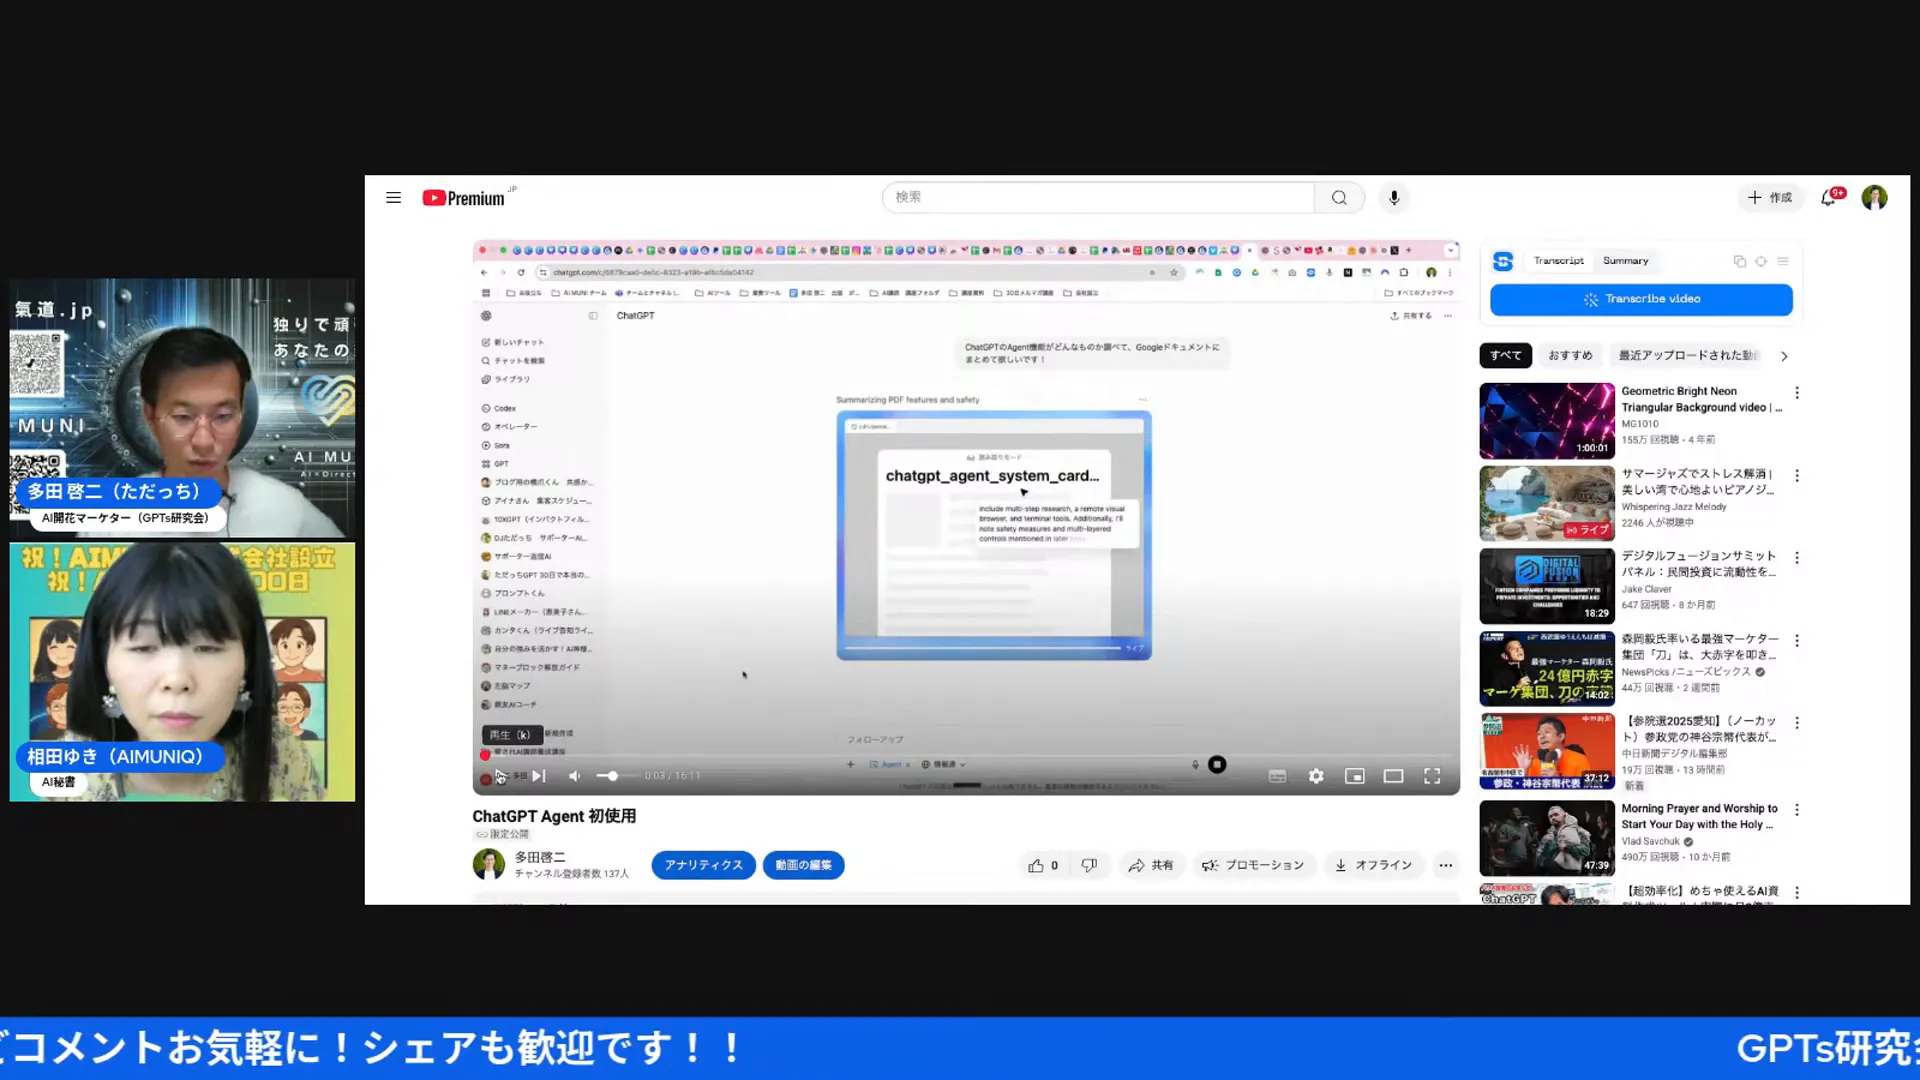1920x1080 pixels.
Task: Click 動画の編集 edit video button
Action: 803,866
